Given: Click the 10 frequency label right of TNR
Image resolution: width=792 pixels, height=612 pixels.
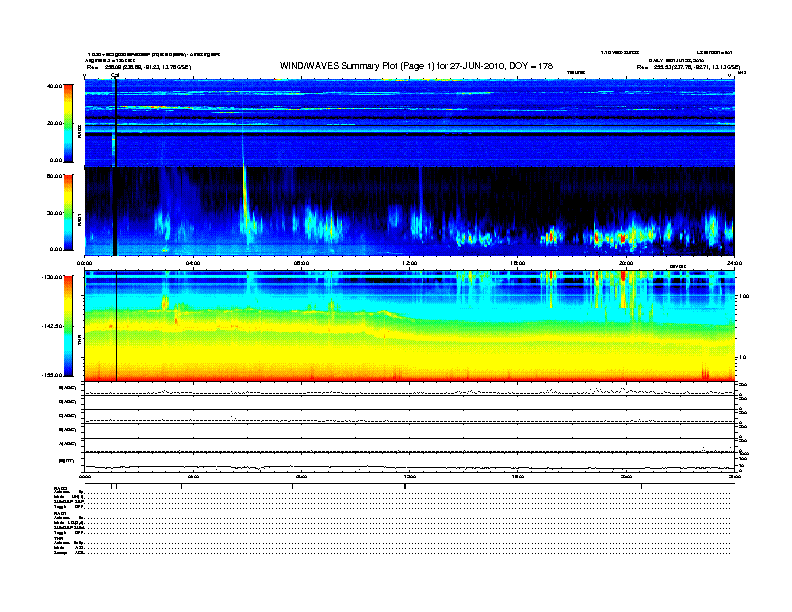Looking at the screenshot, I should coord(742,358).
